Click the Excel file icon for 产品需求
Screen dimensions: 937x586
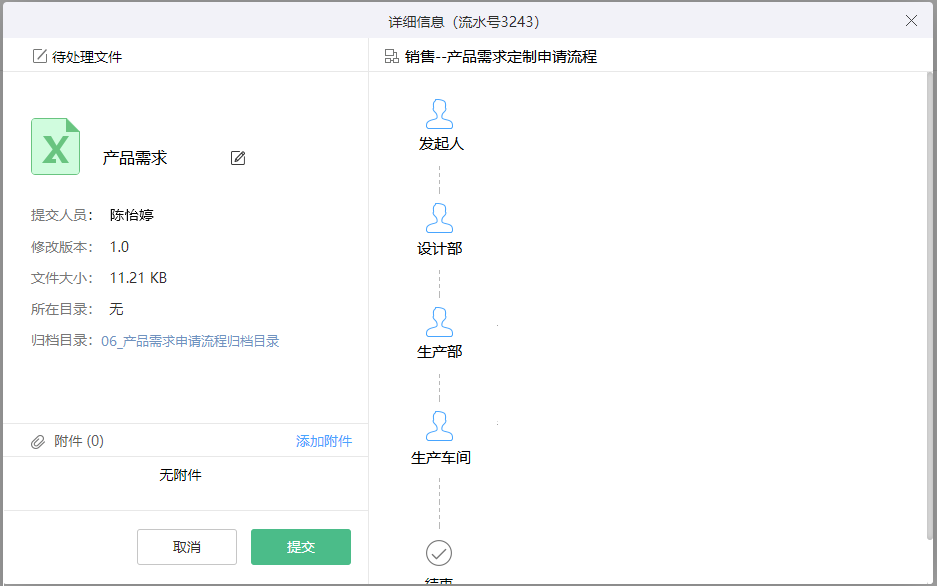point(55,147)
